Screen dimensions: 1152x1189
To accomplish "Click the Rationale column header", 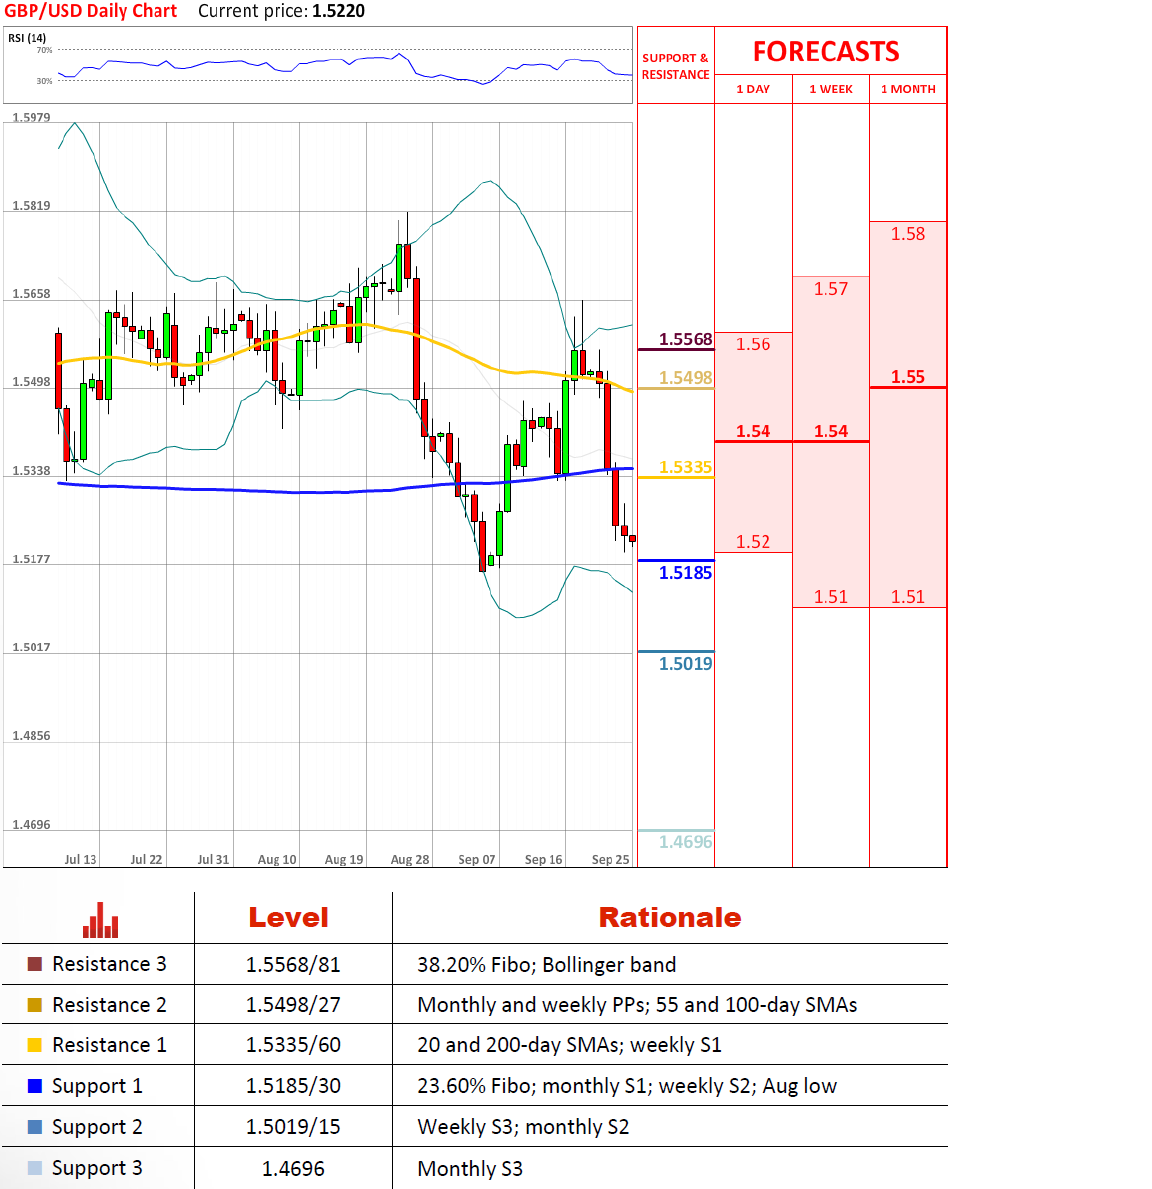I will point(670,918).
